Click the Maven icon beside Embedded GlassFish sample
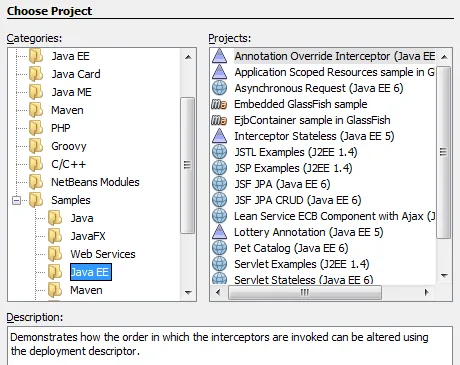This screenshot has height=365, width=460. [219, 104]
